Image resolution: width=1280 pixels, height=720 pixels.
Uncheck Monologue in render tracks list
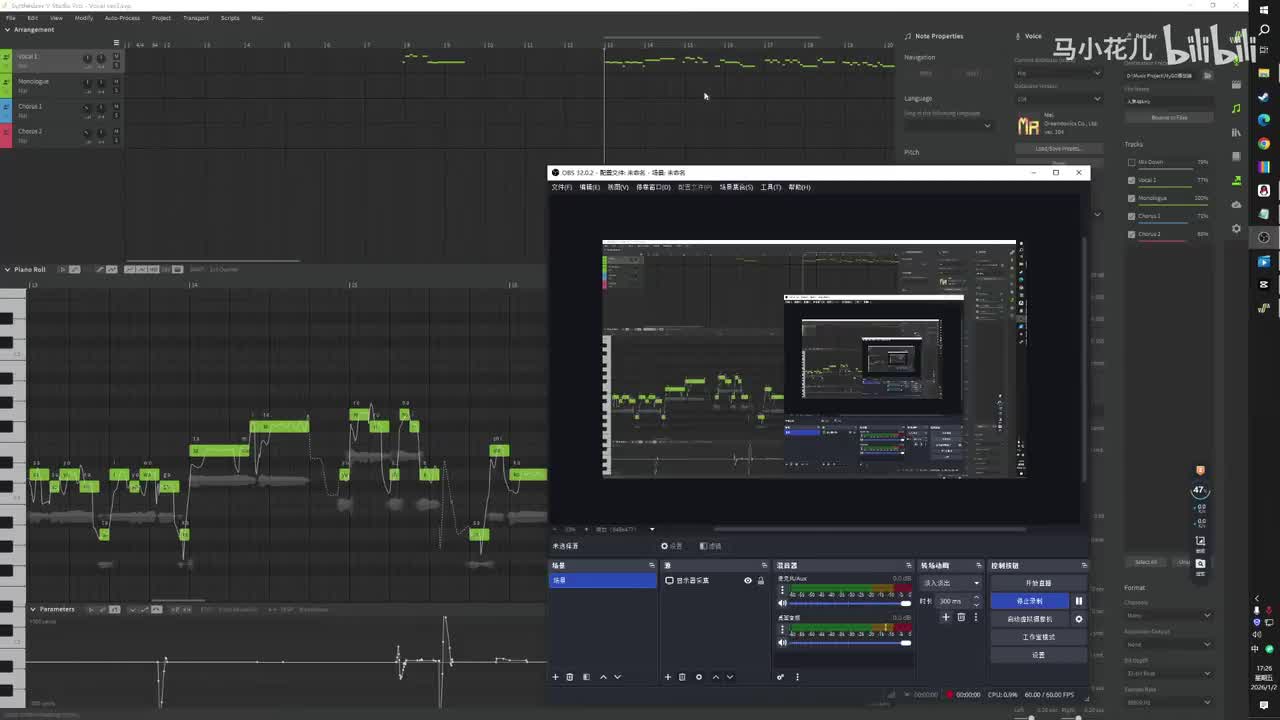(1131, 198)
